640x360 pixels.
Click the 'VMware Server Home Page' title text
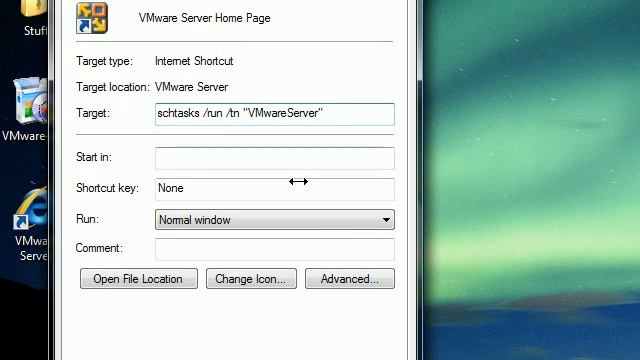click(204, 18)
